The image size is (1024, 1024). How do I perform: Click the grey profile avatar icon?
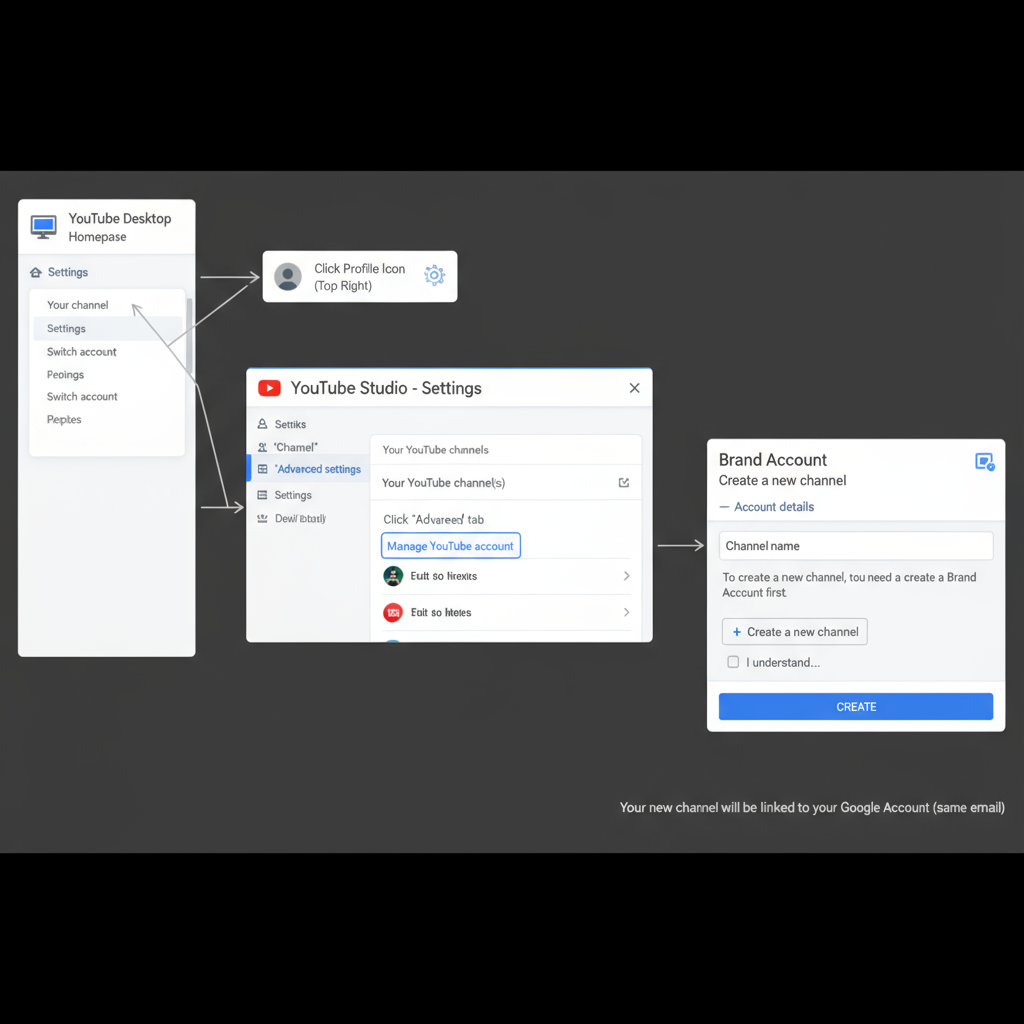pos(288,276)
